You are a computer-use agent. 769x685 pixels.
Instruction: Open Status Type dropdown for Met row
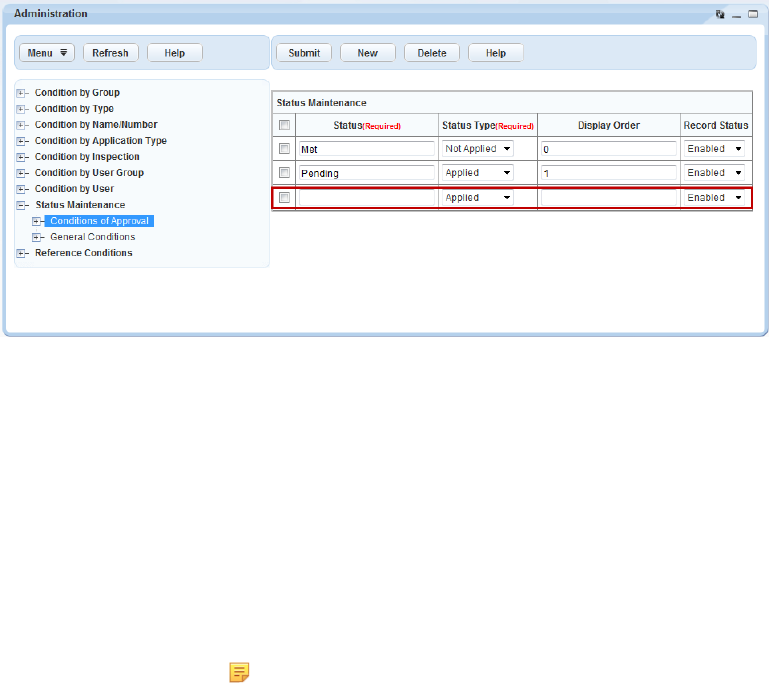tap(478, 149)
